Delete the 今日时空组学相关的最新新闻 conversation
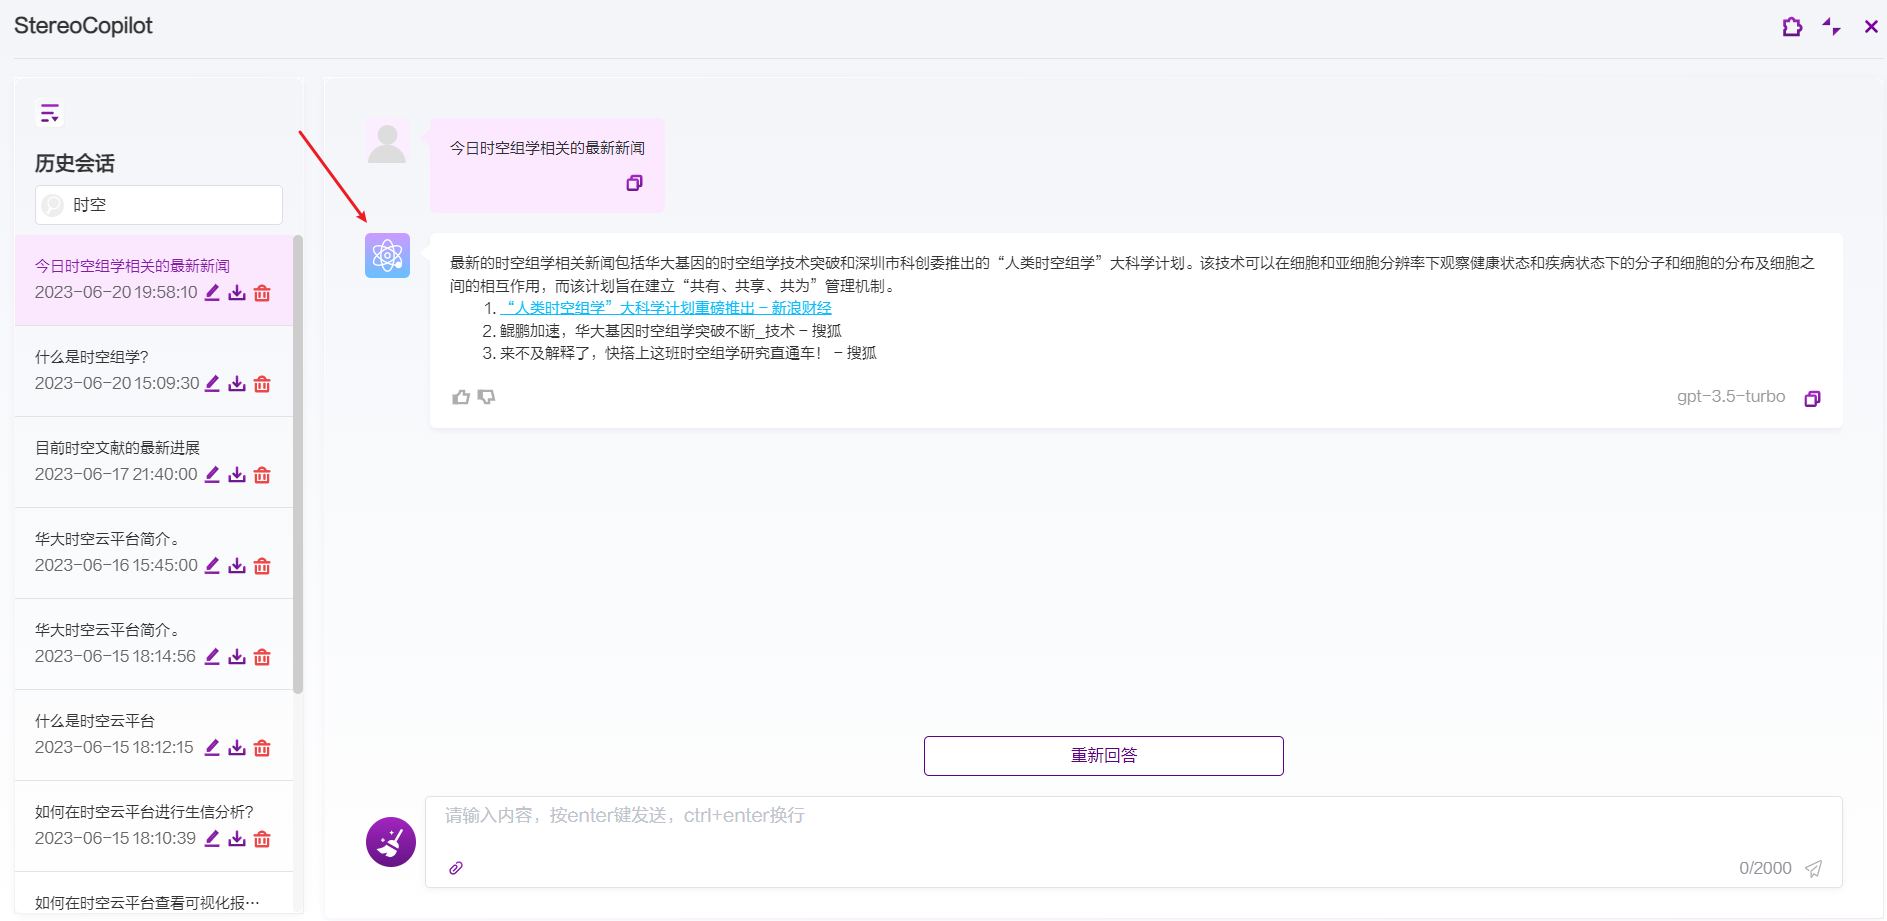This screenshot has width=1887, height=921. (262, 293)
